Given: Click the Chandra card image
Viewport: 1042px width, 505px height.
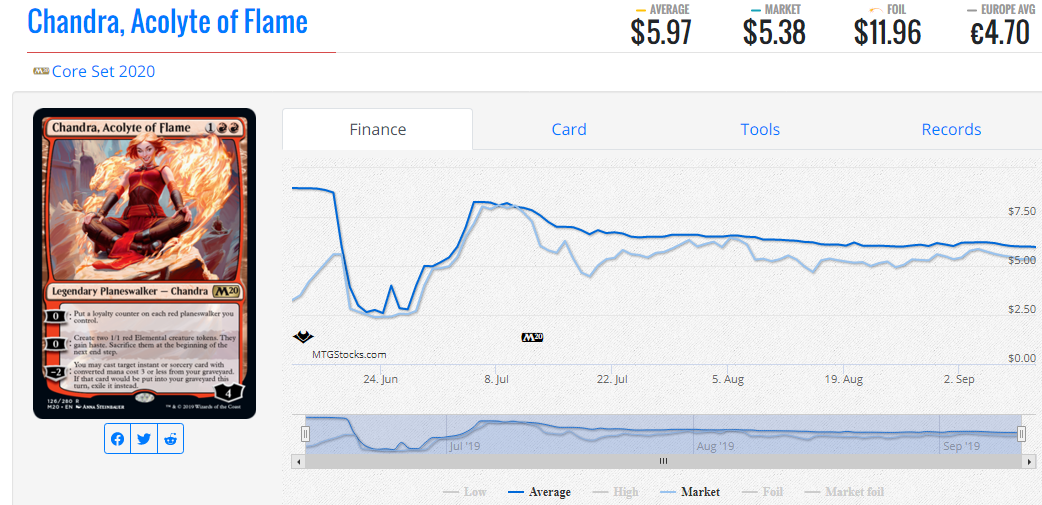Looking at the screenshot, I should tap(144, 263).
